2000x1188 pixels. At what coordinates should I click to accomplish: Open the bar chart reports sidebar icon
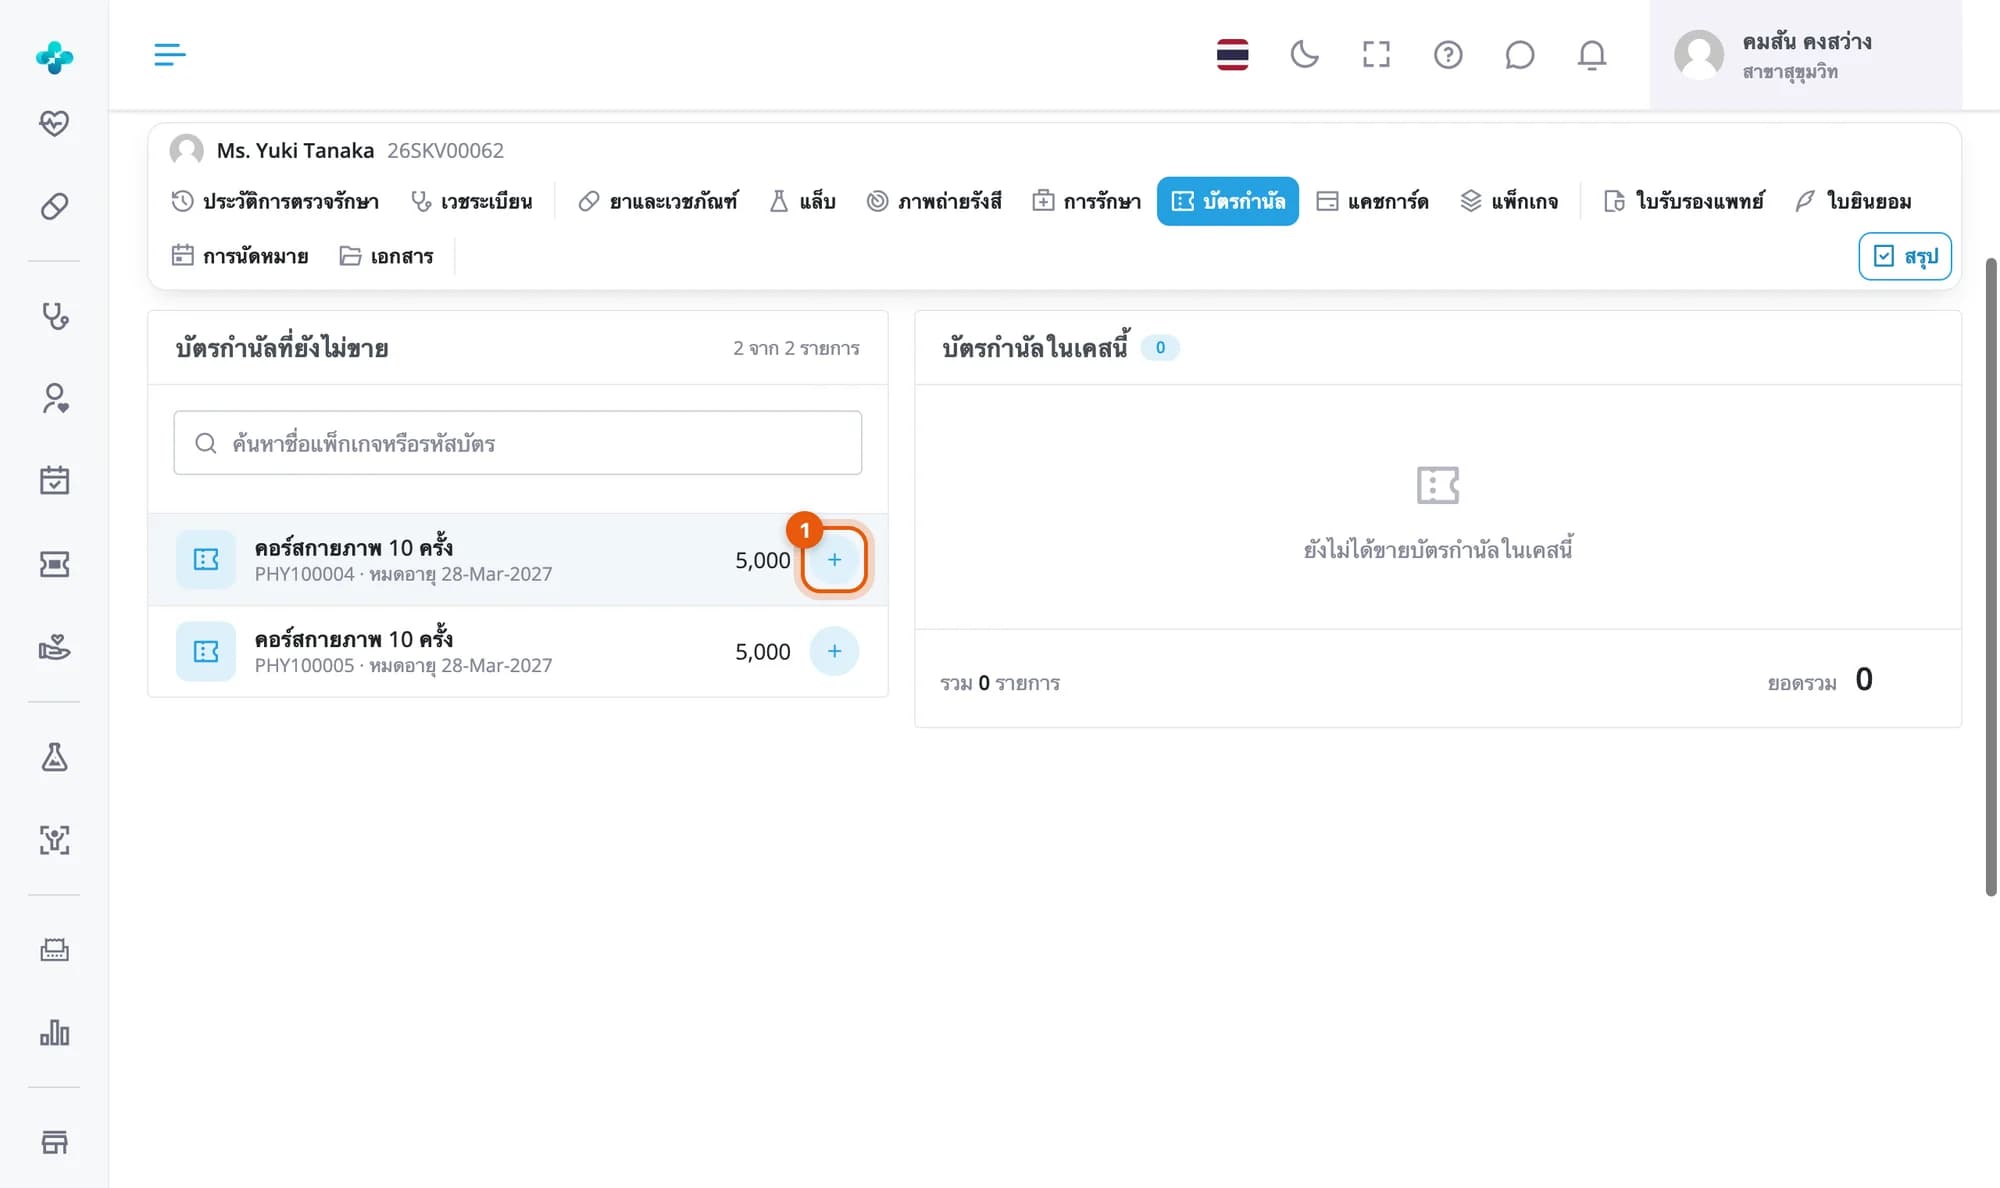coord(54,1032)
